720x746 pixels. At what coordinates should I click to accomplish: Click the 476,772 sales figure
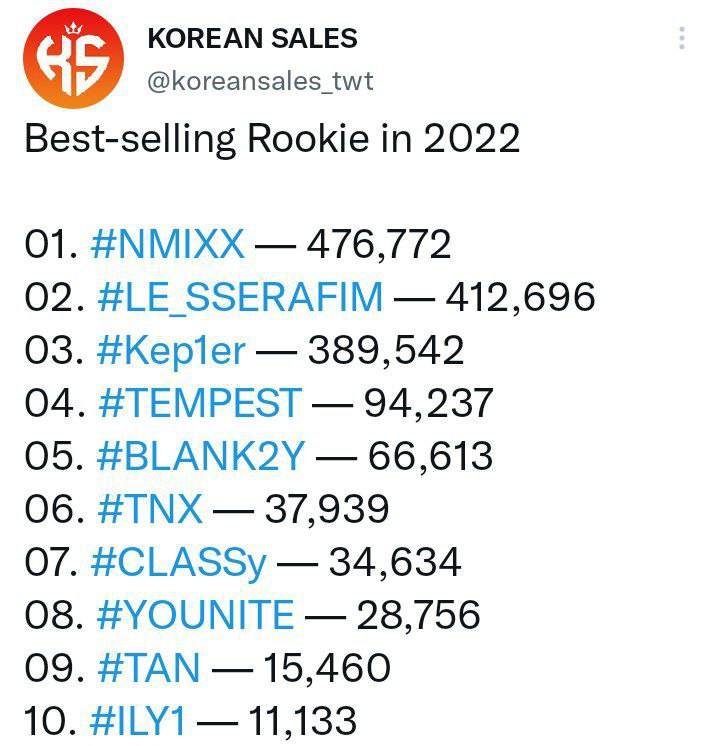pos(379,244)
